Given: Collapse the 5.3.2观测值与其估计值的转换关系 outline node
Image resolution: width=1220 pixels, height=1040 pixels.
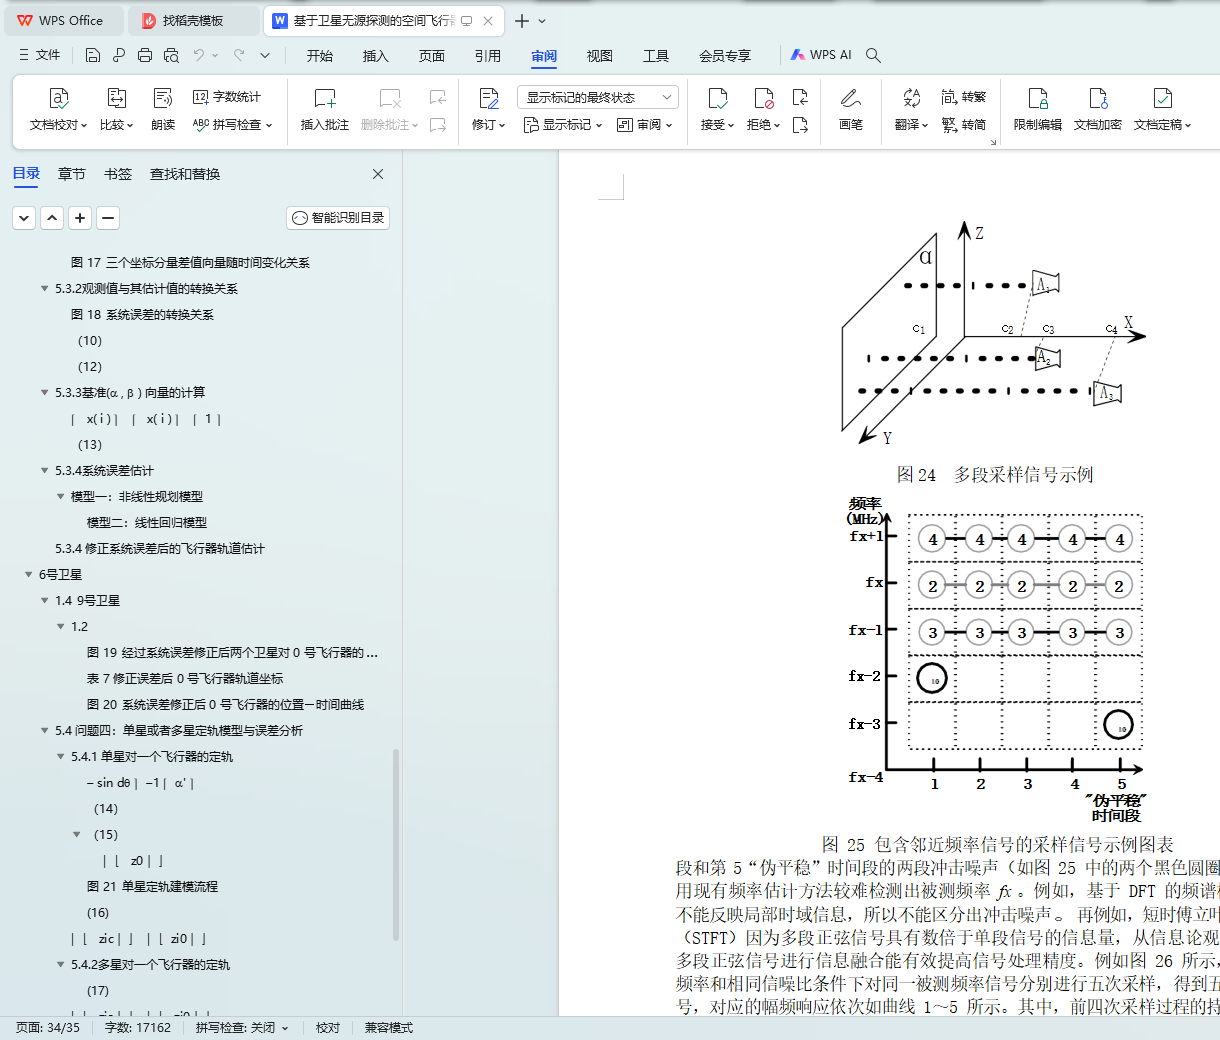Looking at the screenshot, I should (44, 289).
